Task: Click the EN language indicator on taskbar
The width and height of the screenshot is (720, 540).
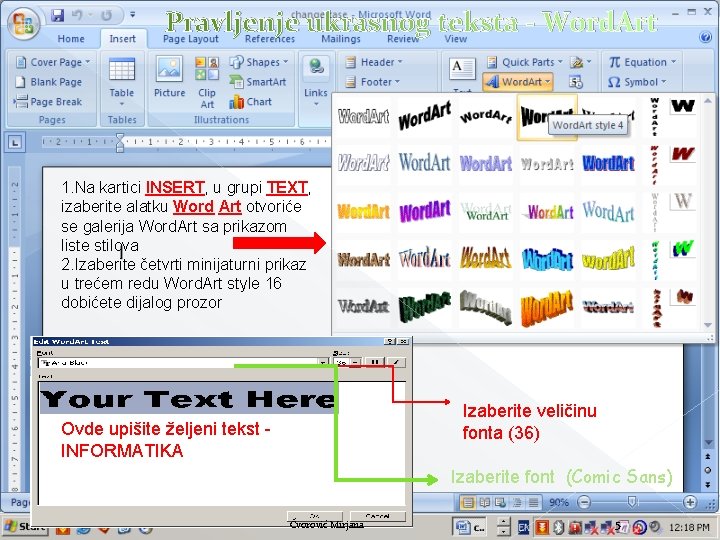Action: 523,527
